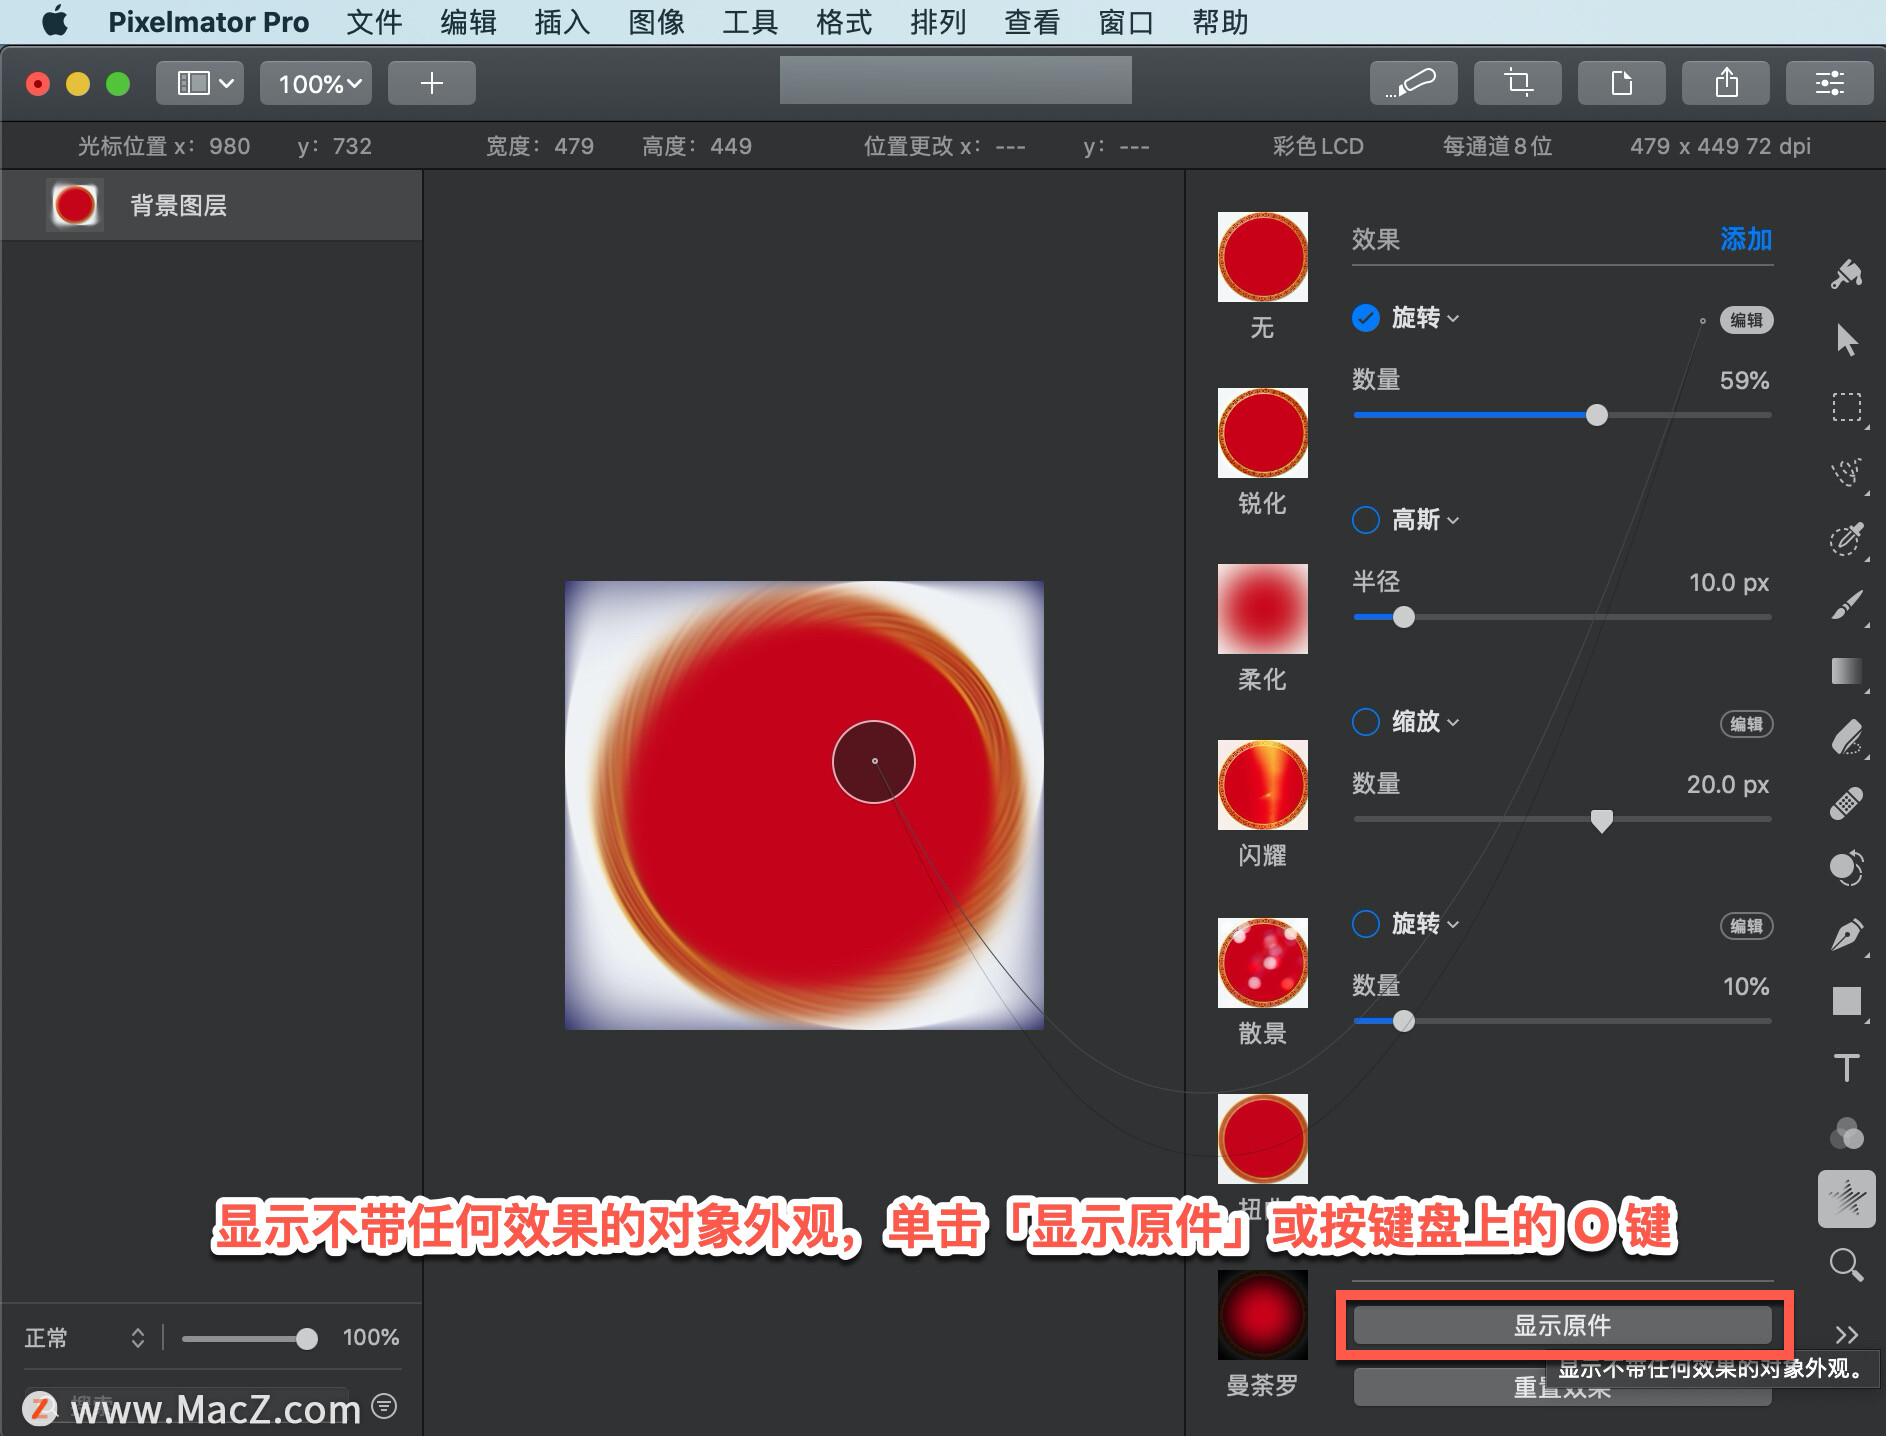Select the Arrange arrow tool
The image size is (1886, 1436).
(x=1846, y=340)
